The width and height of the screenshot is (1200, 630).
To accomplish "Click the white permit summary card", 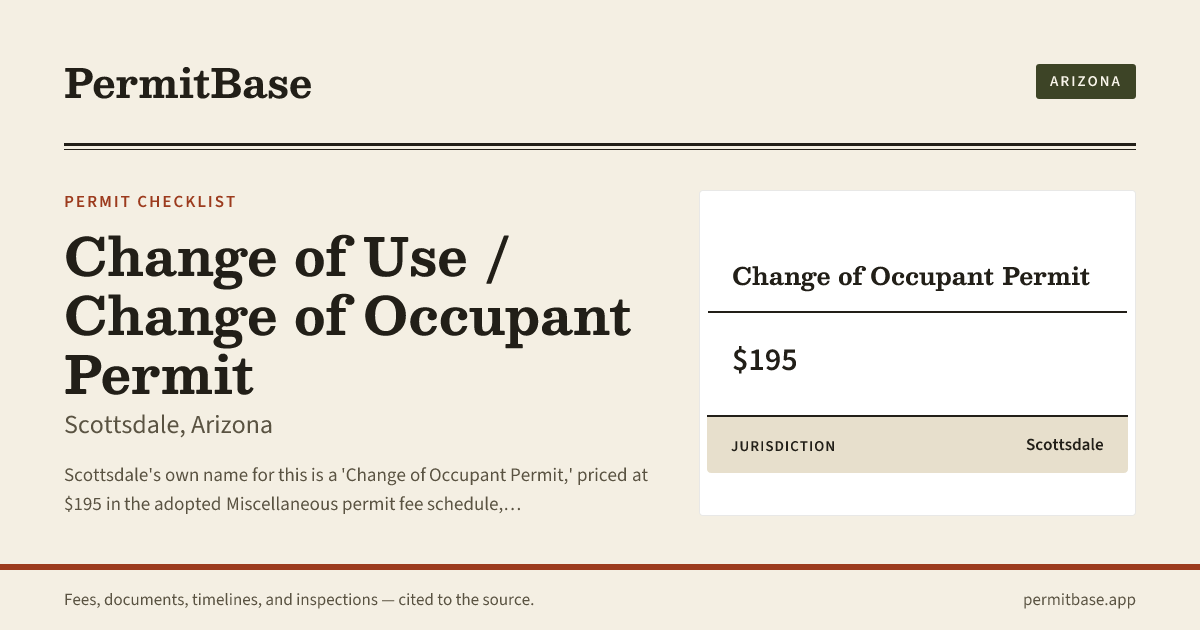I will 917,353.
